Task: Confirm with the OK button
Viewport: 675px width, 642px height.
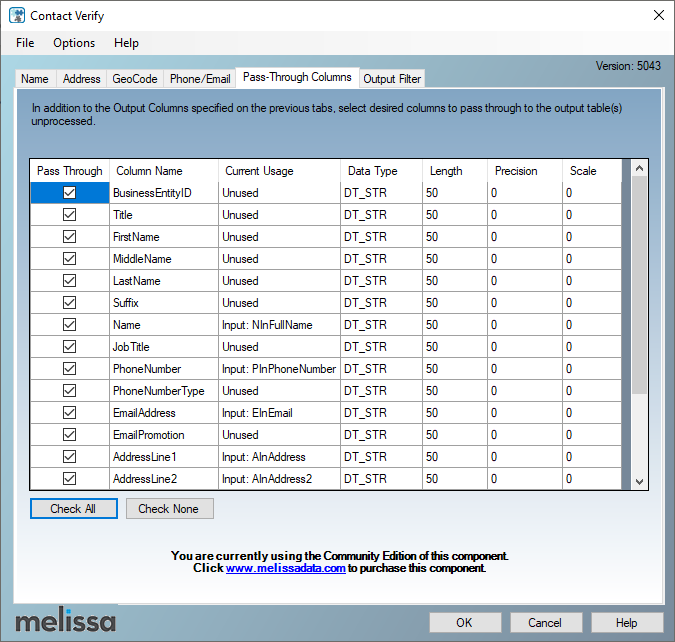Action: 465,623
